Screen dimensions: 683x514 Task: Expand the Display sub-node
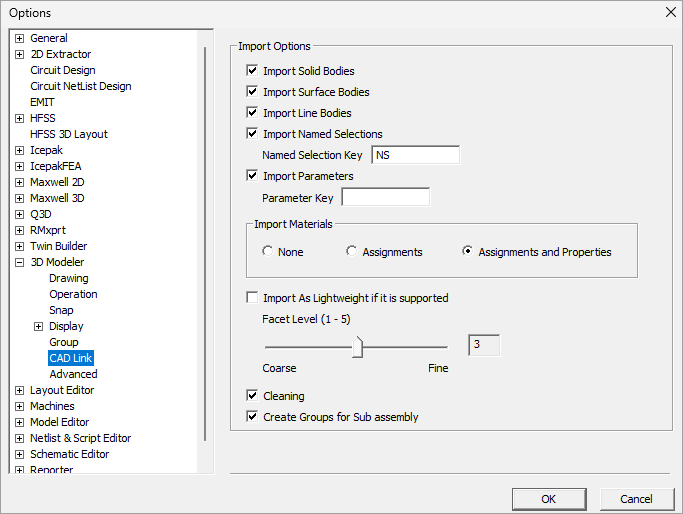(x=38, y=326)
